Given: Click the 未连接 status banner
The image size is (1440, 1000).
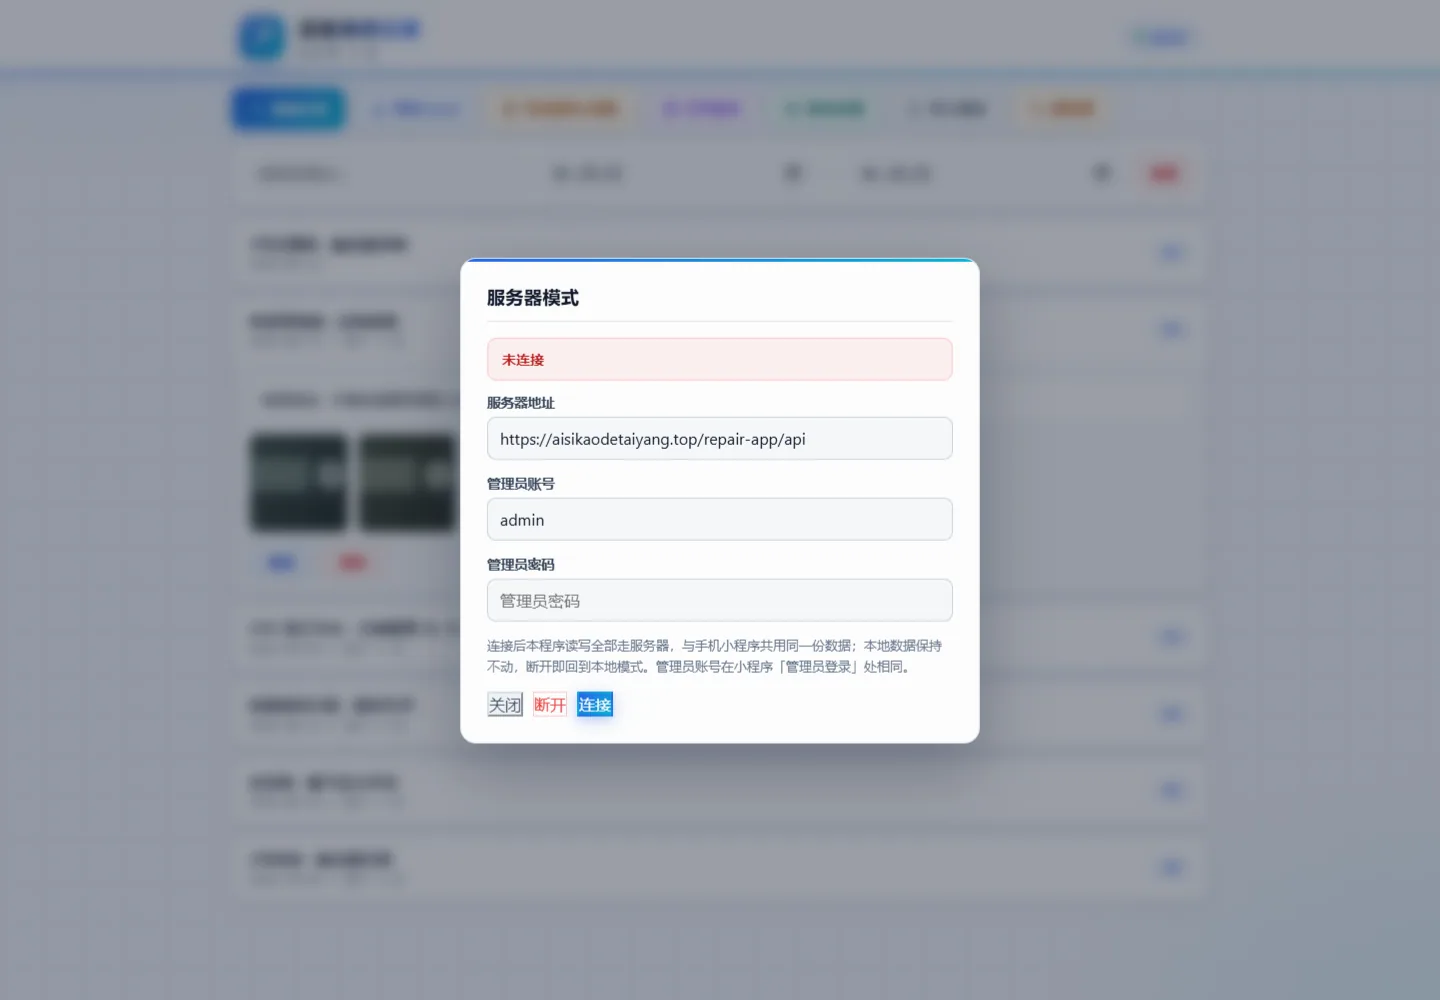Looking at the screenshot, I should (x=720, y=360).
